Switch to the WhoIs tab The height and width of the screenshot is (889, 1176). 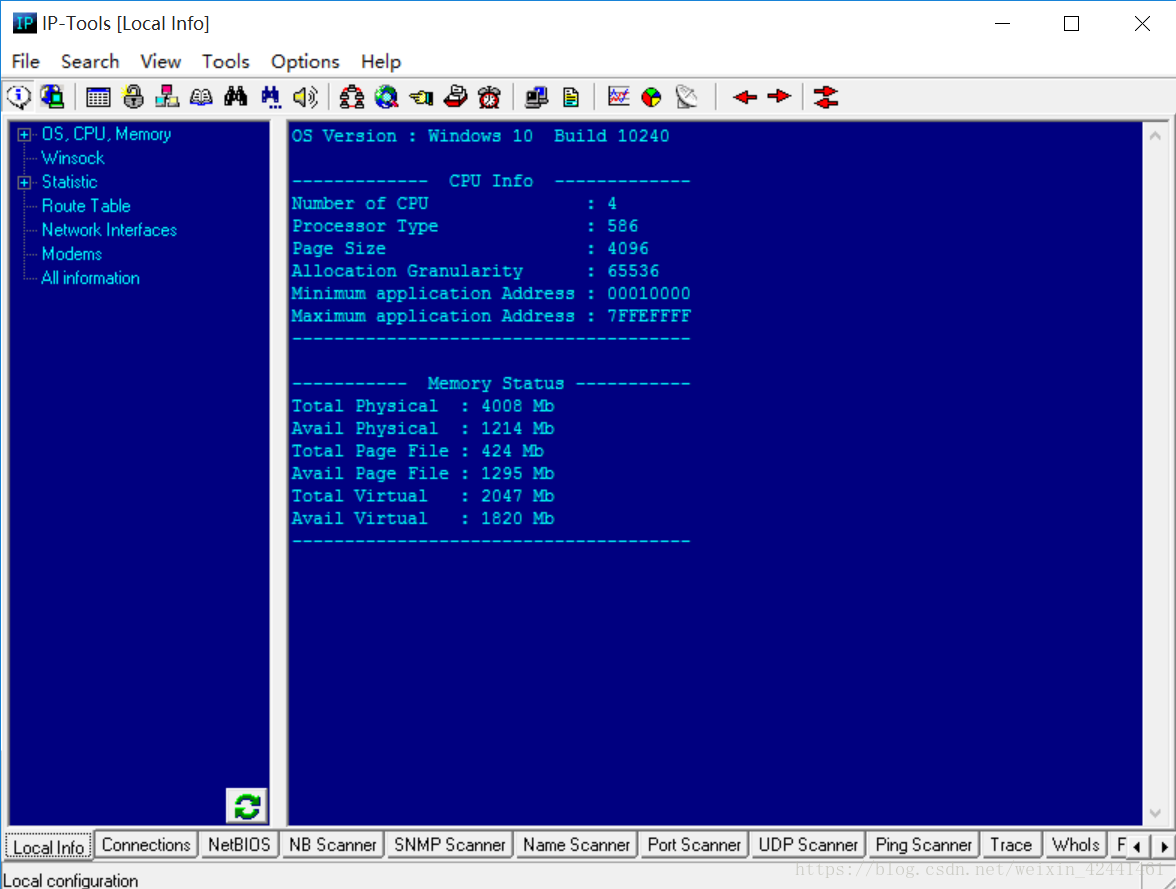pos(1076,845)
